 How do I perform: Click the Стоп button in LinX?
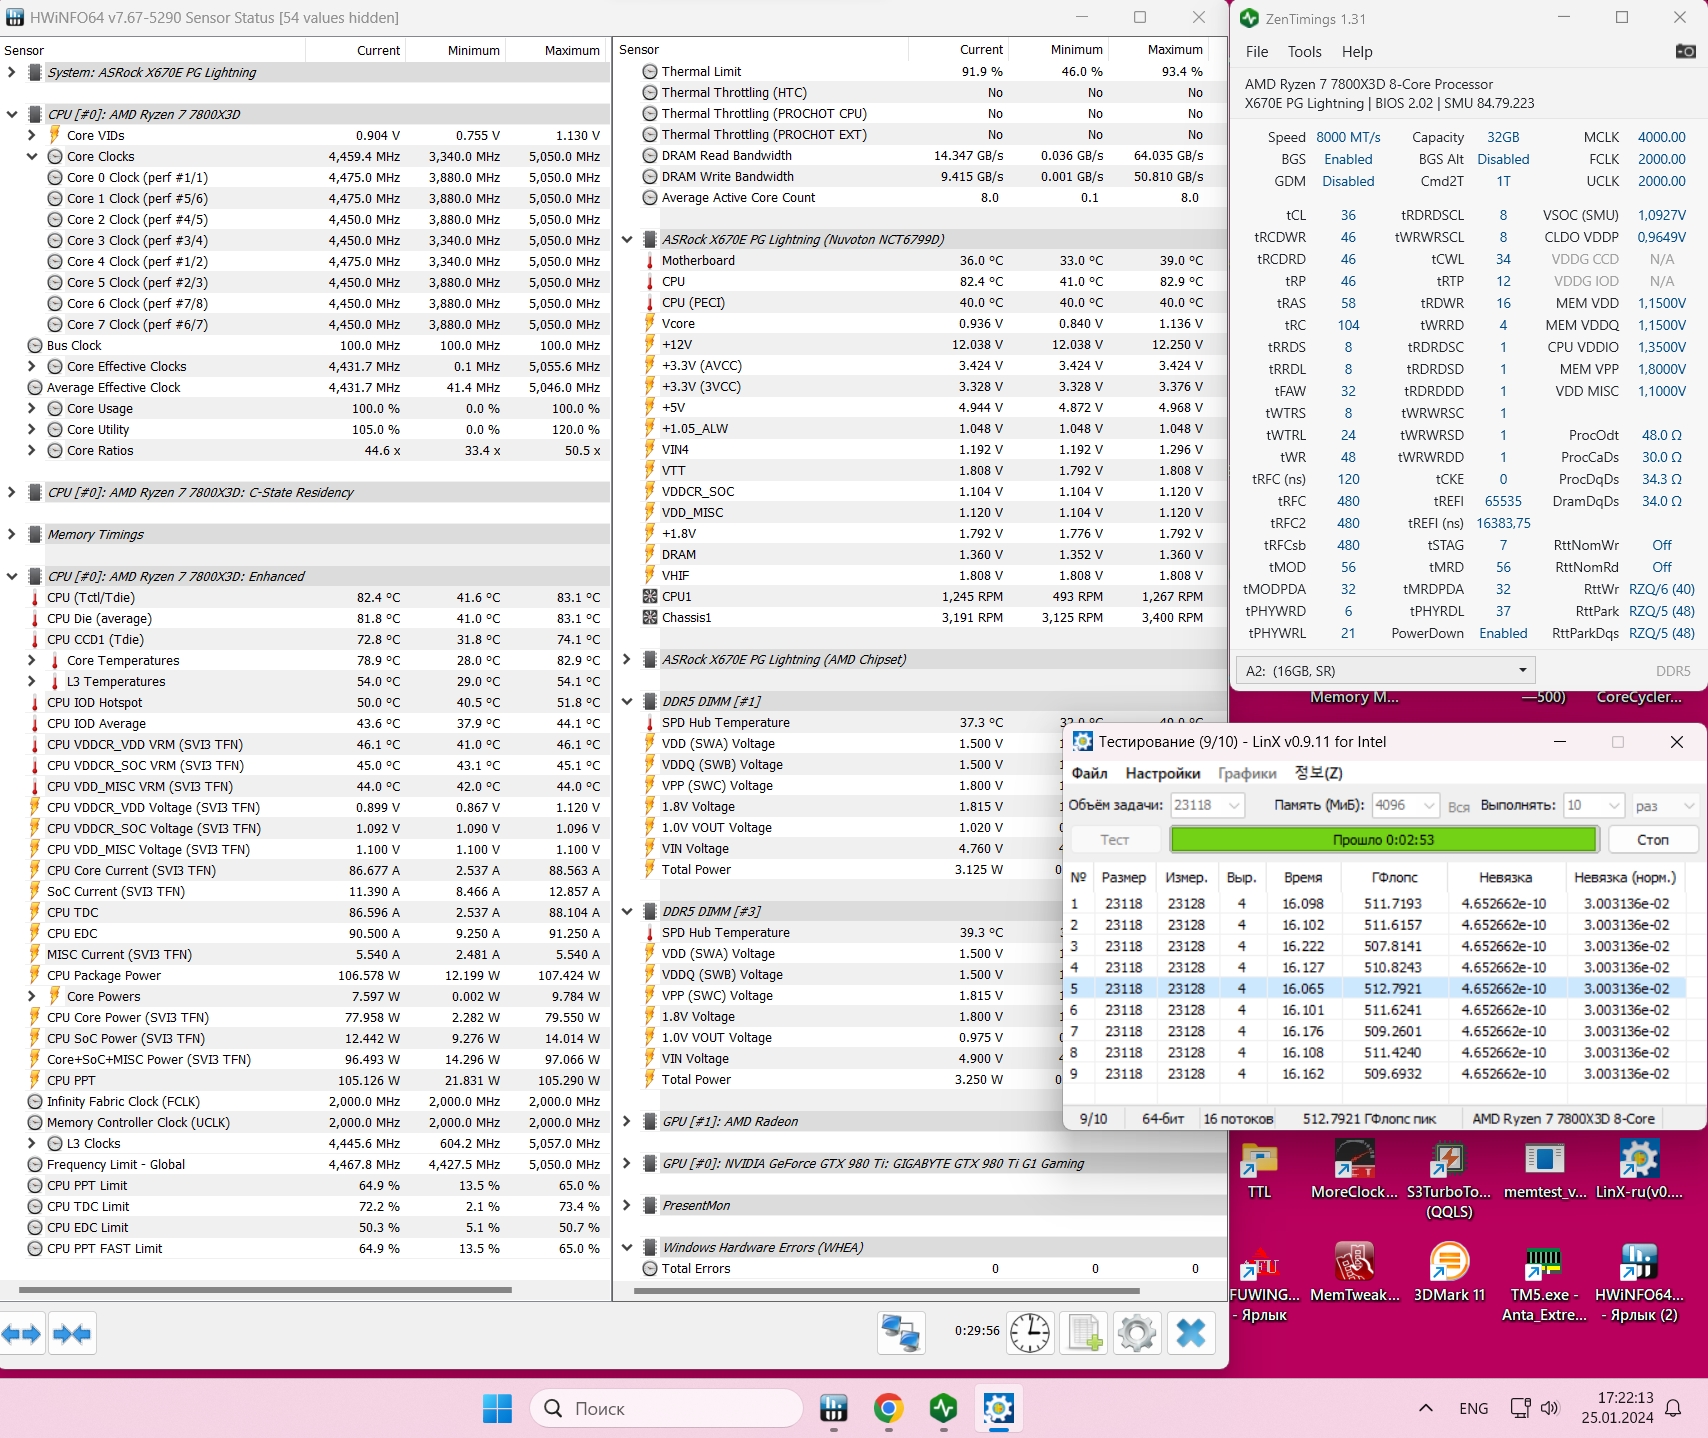pyautogui.click(x=1652, y=839)
